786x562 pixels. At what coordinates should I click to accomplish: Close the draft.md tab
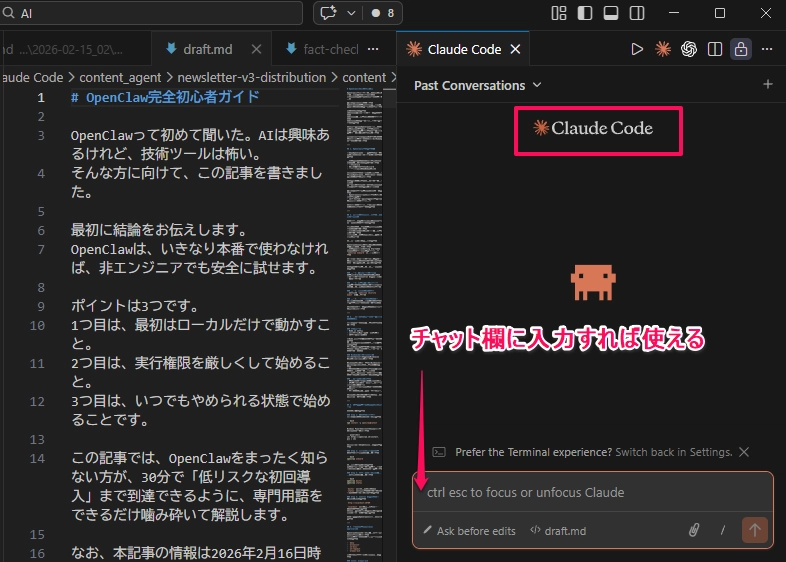point(256,49)
